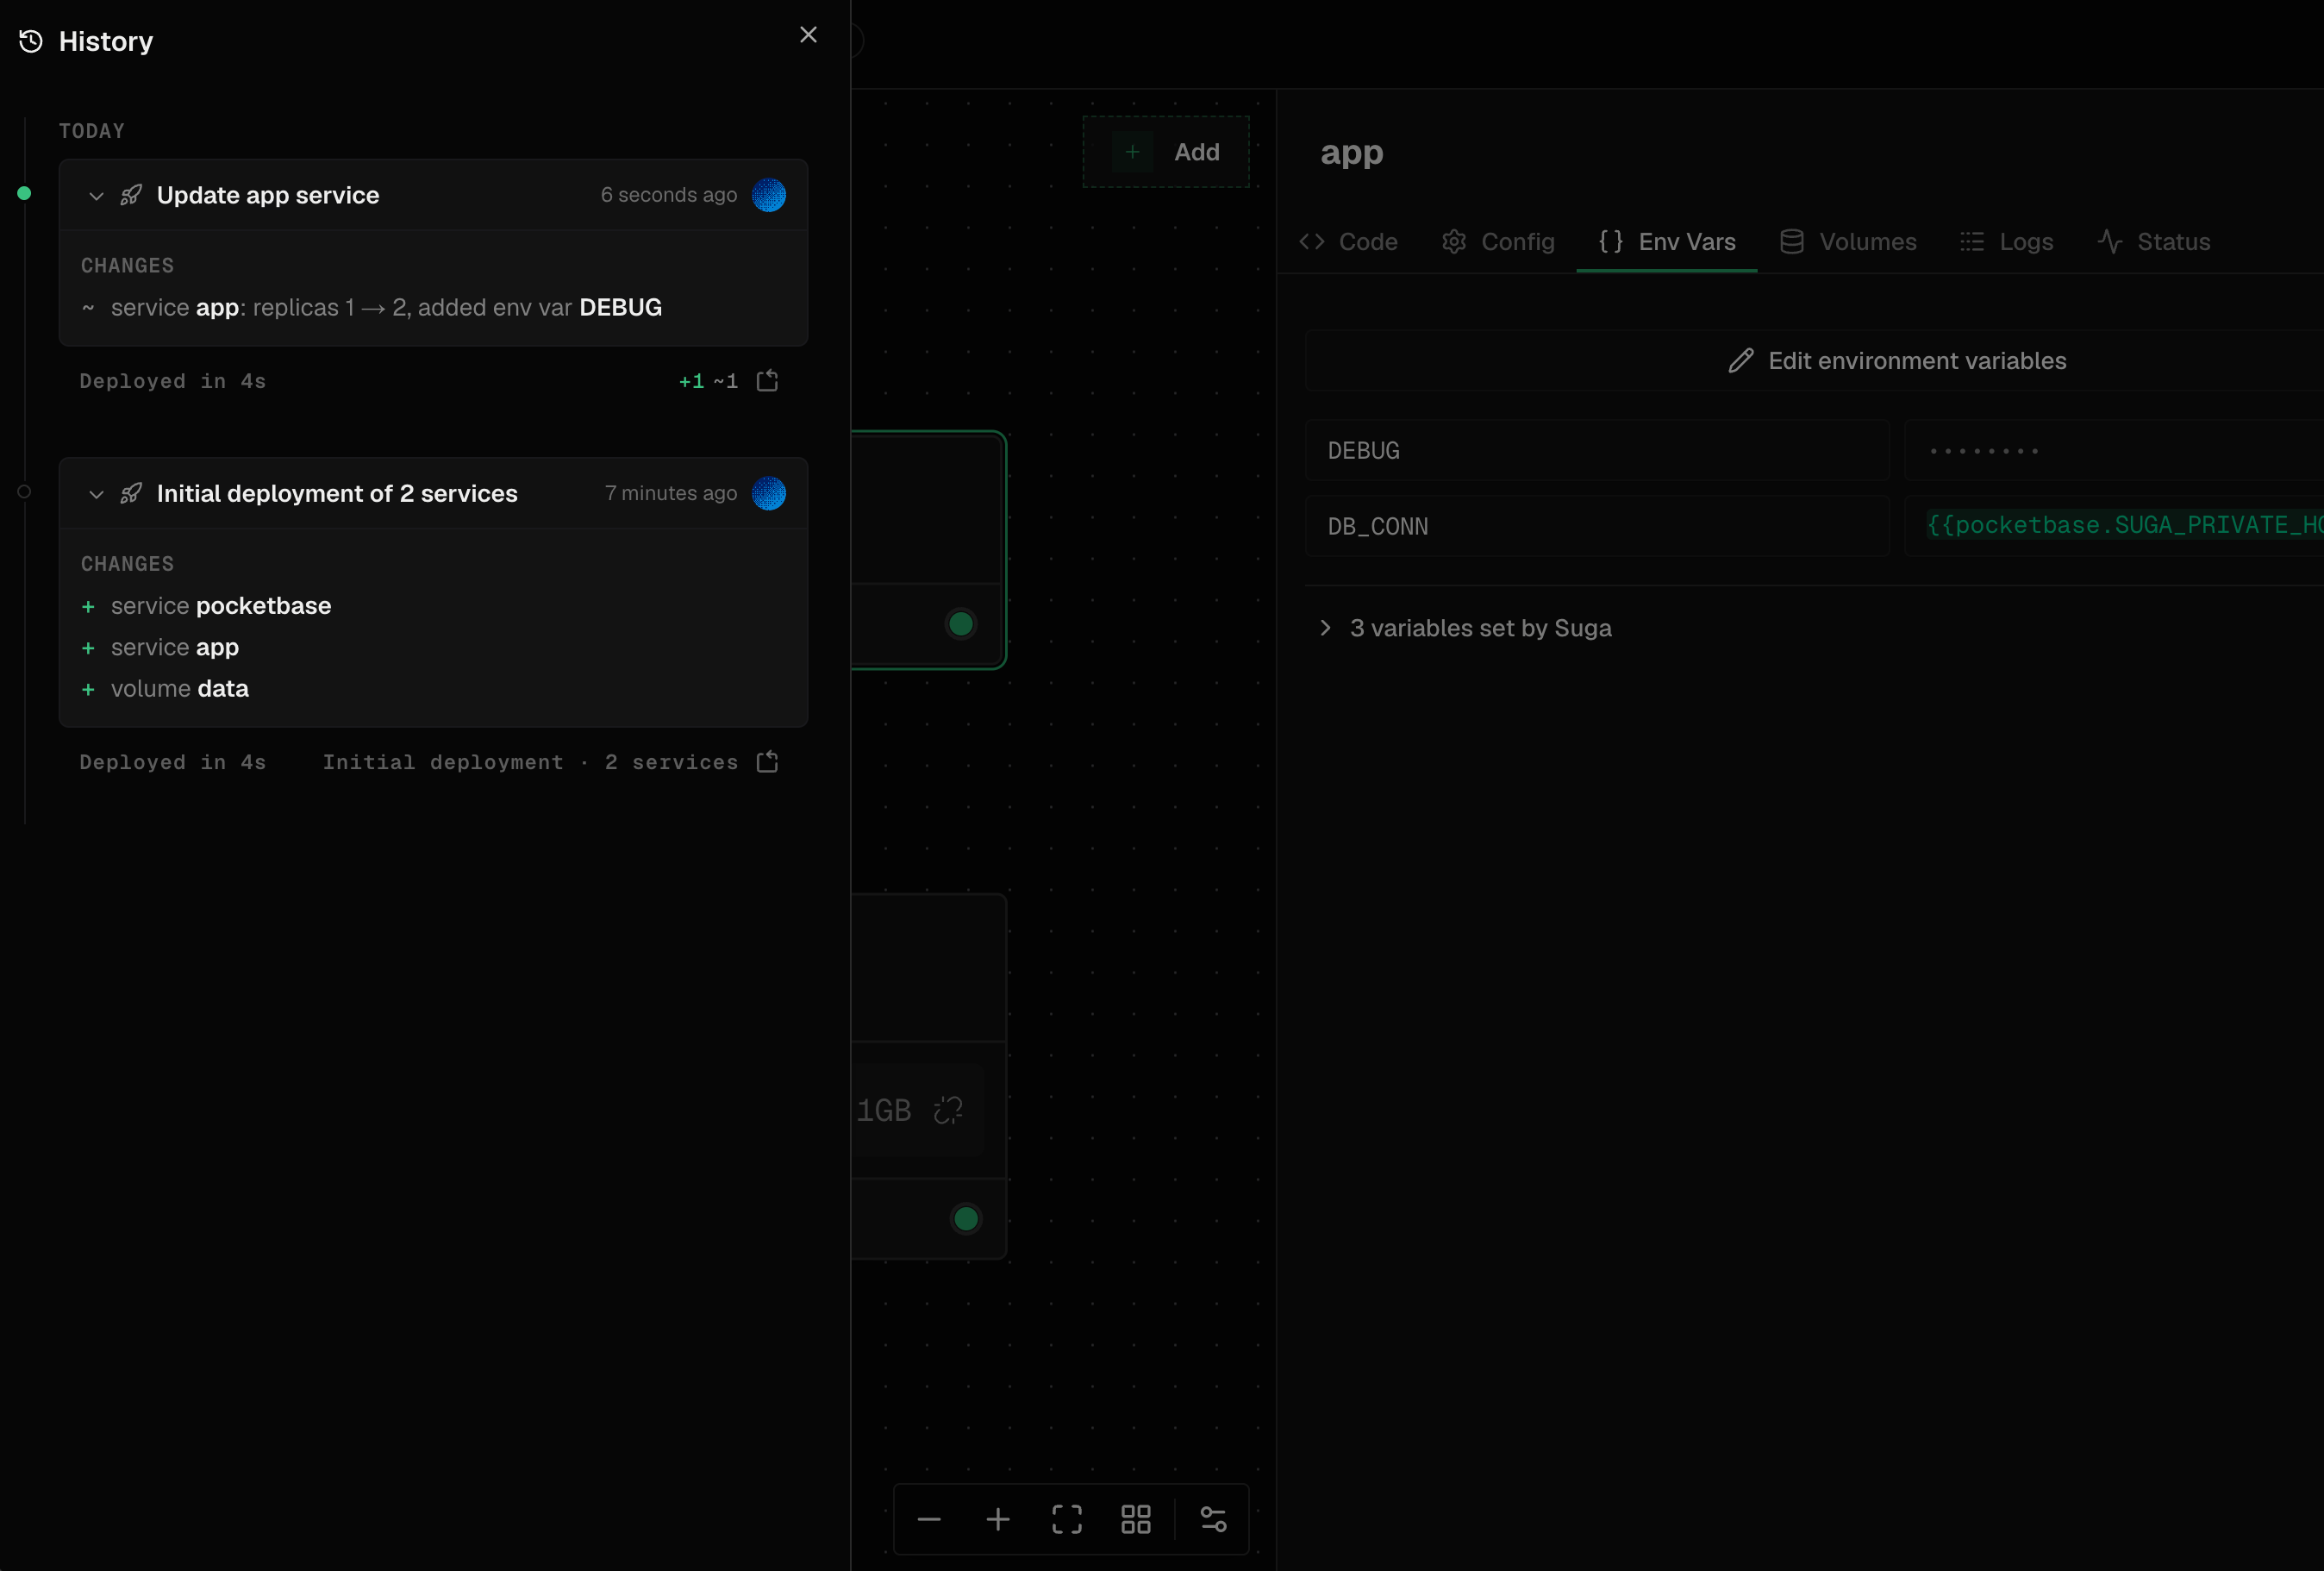Click the green timeline dot for latest deployment
This screenshot has width=2324, height=1571.
[24, 193]
